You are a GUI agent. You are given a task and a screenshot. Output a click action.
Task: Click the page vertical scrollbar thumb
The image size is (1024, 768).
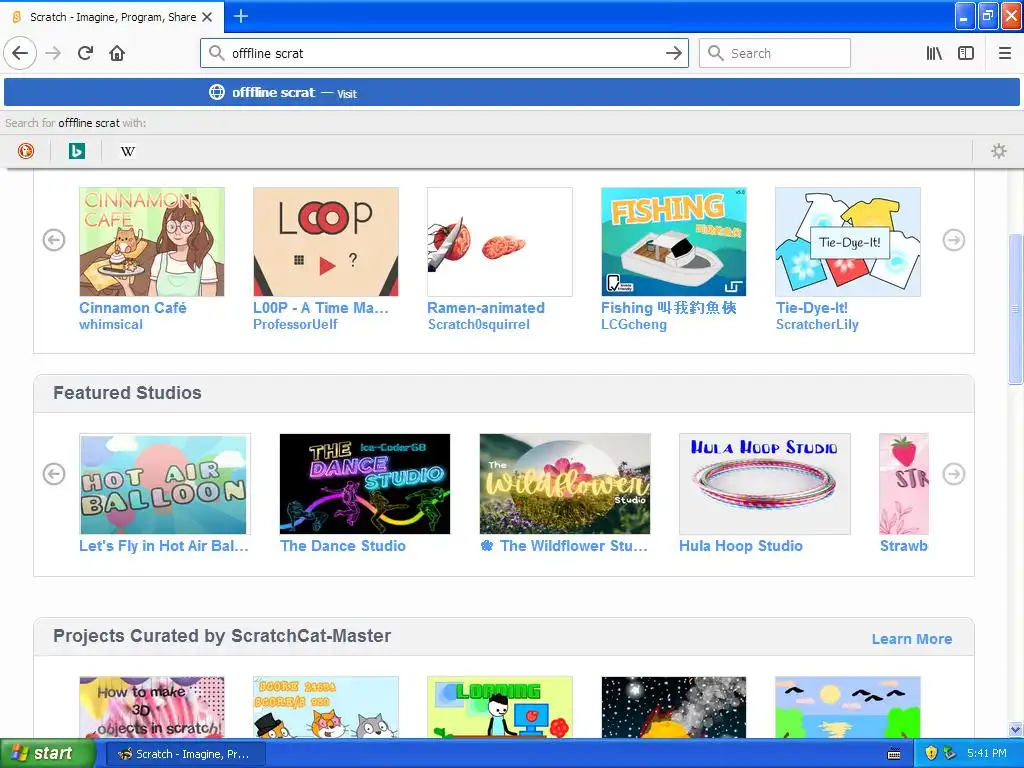coord(1016,309)
